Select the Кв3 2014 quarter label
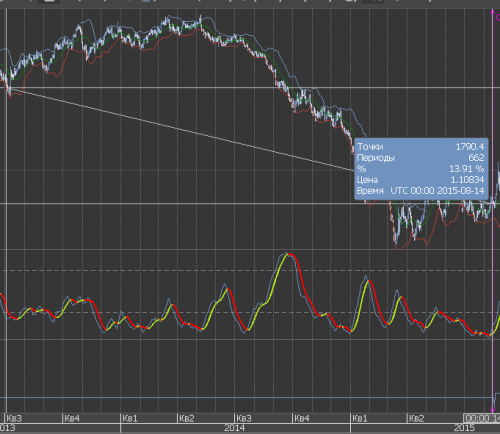The image size is (500, 434). tap(244, 418)
